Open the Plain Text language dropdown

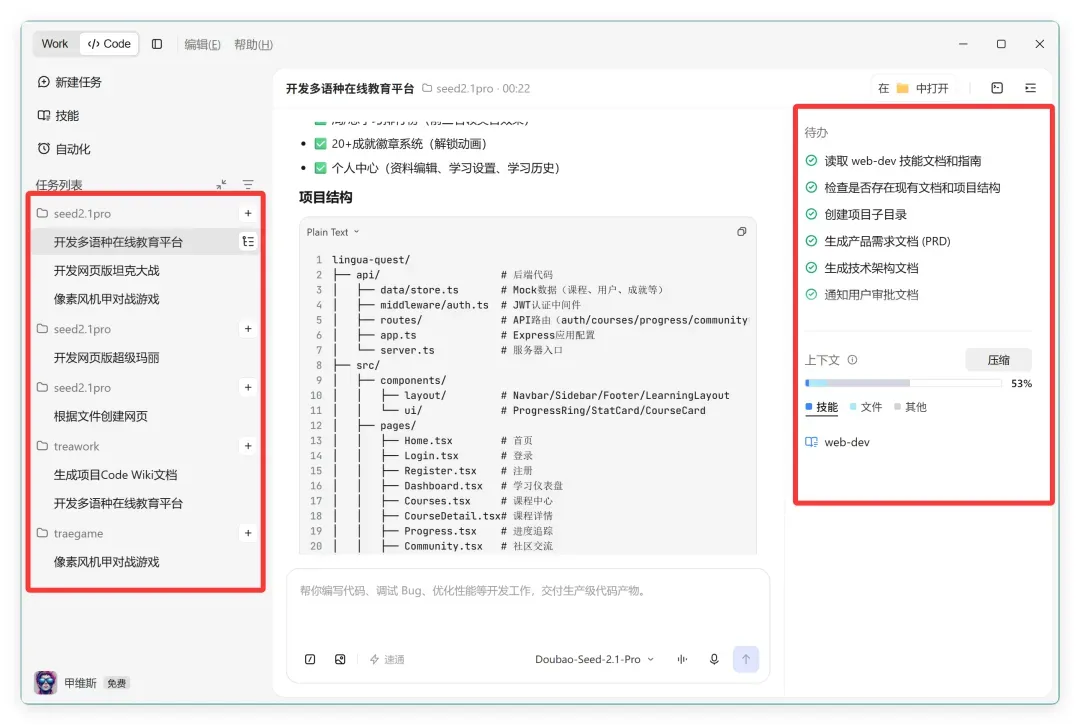(x=333, y=232)
